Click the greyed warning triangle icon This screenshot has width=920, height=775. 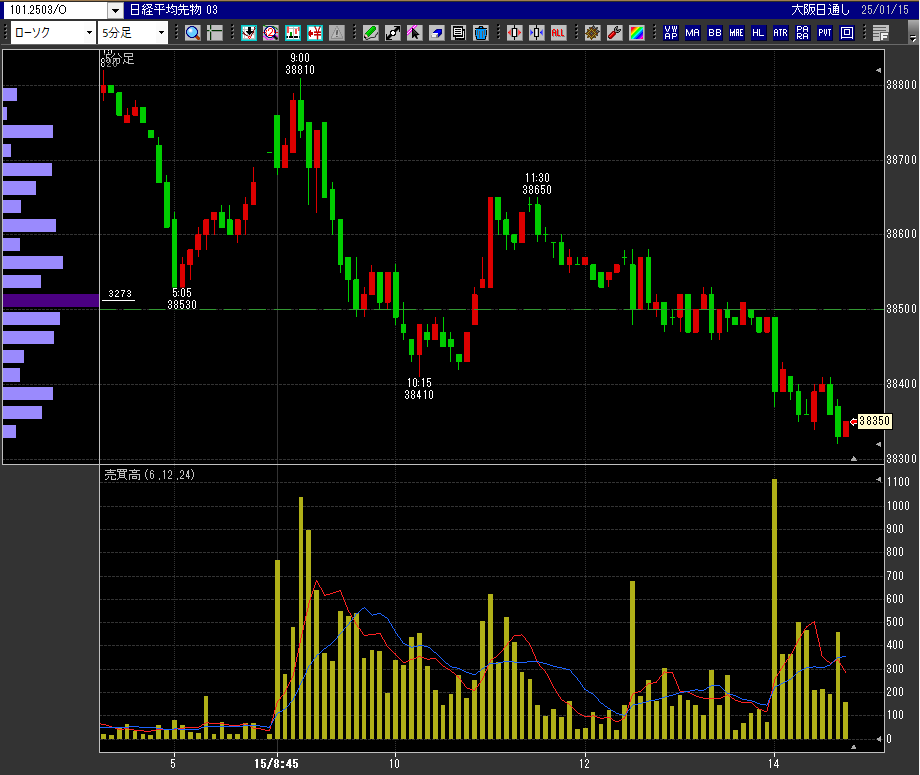337,33
